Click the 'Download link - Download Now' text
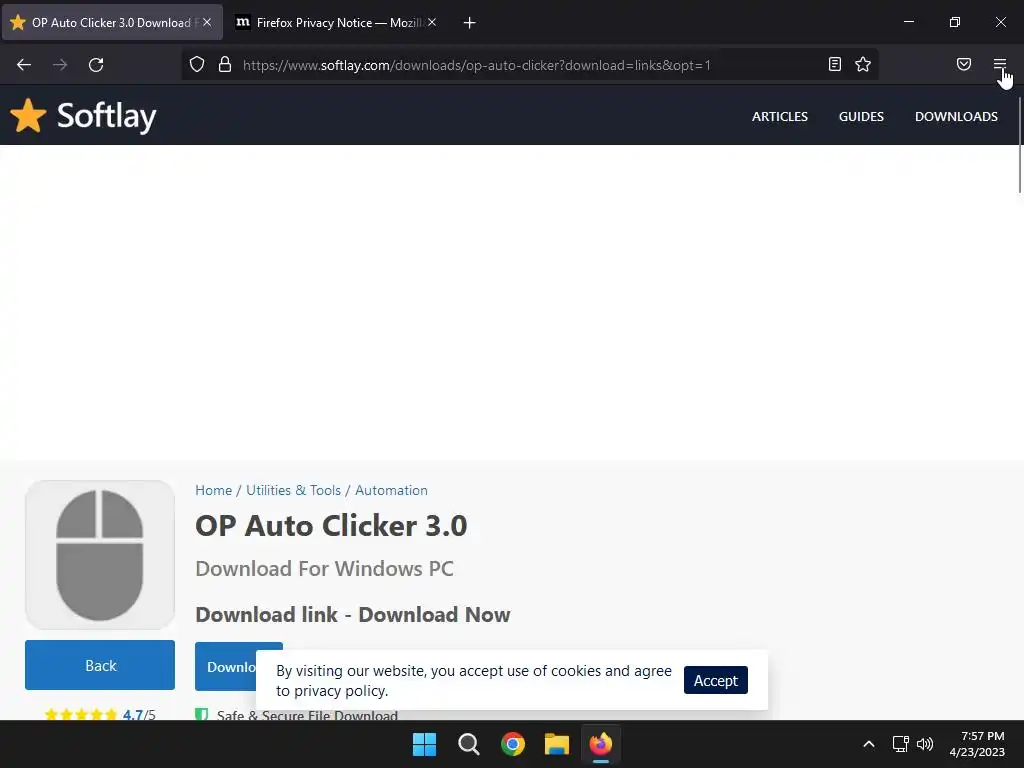This screenshot has width=1024, height=768. point(353,615)
